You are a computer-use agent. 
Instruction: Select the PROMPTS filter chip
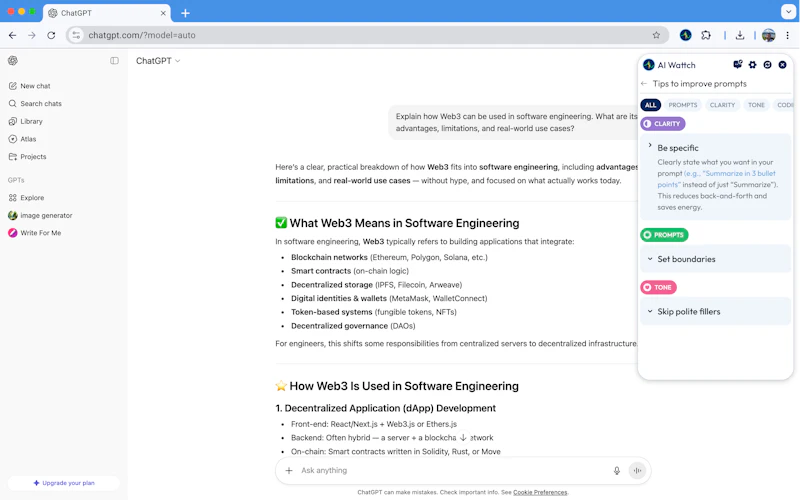[x=683, y=105]
